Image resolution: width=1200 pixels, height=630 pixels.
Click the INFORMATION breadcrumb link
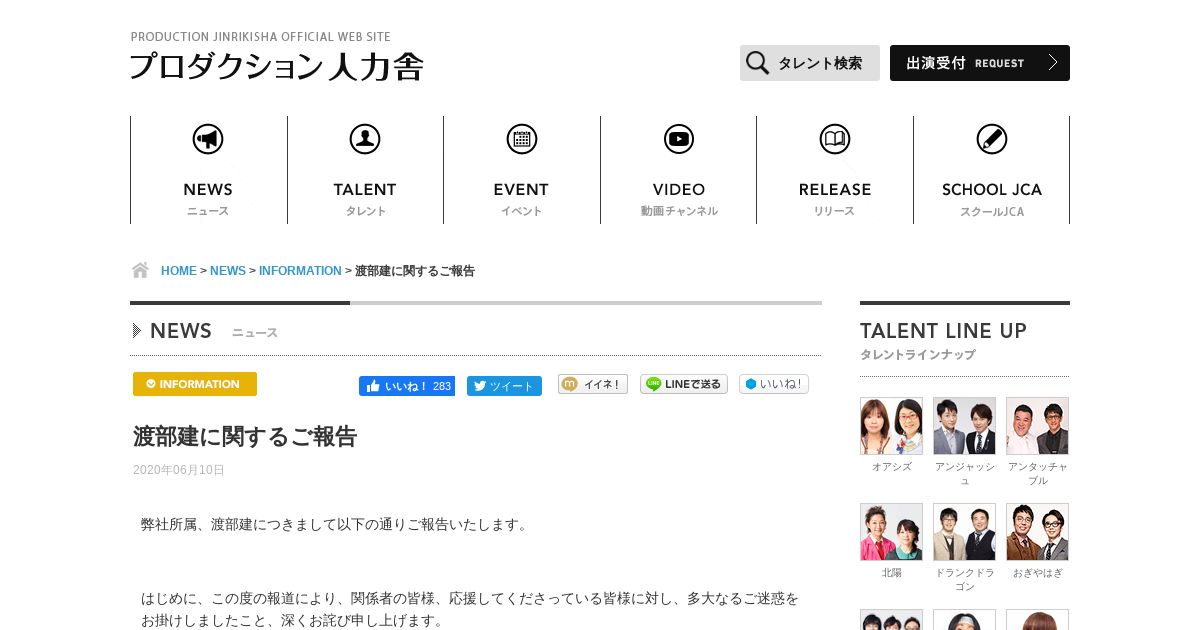(x=300, y=271)
